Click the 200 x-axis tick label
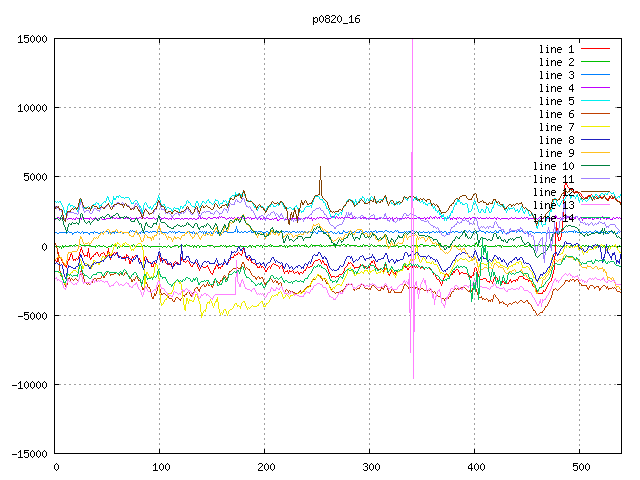This screenshot has height=480, width=640. click(265, 467)
